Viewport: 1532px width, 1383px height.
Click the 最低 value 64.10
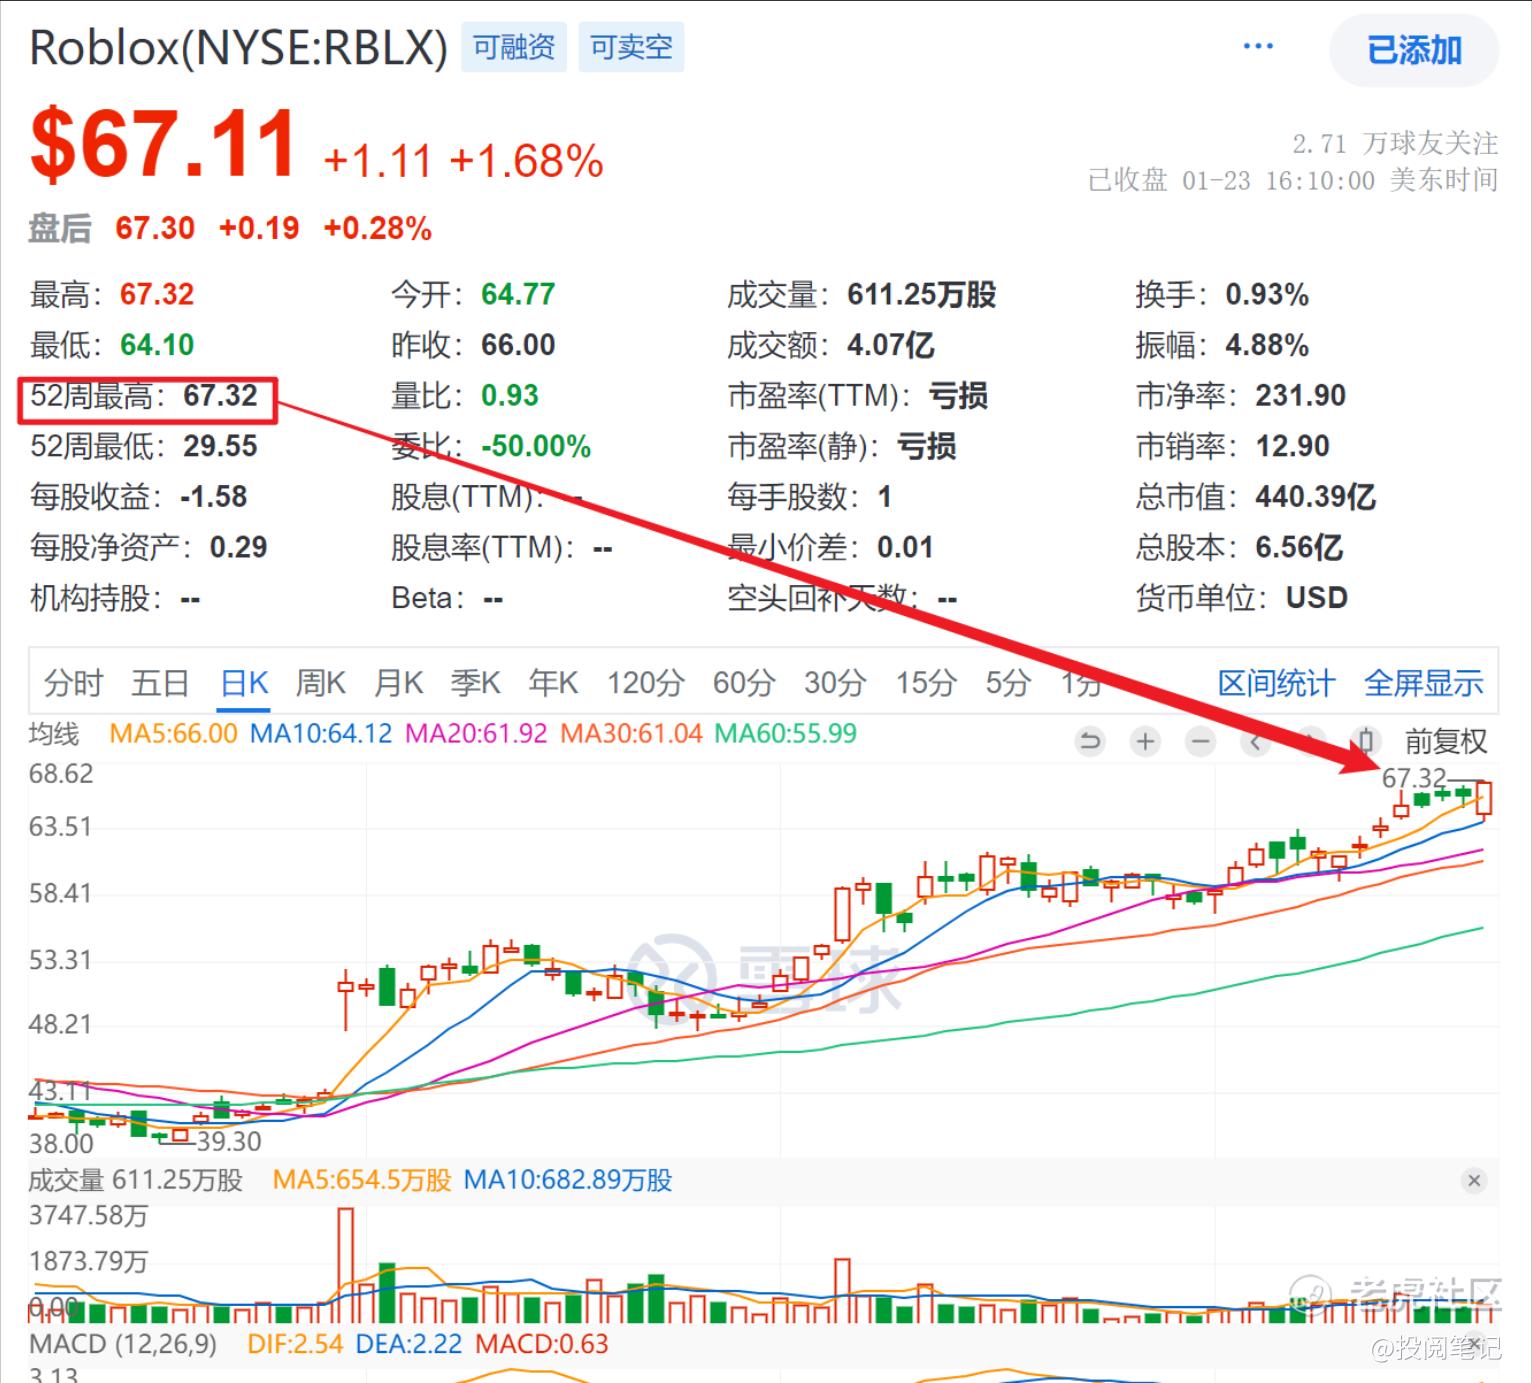[157, 345]
